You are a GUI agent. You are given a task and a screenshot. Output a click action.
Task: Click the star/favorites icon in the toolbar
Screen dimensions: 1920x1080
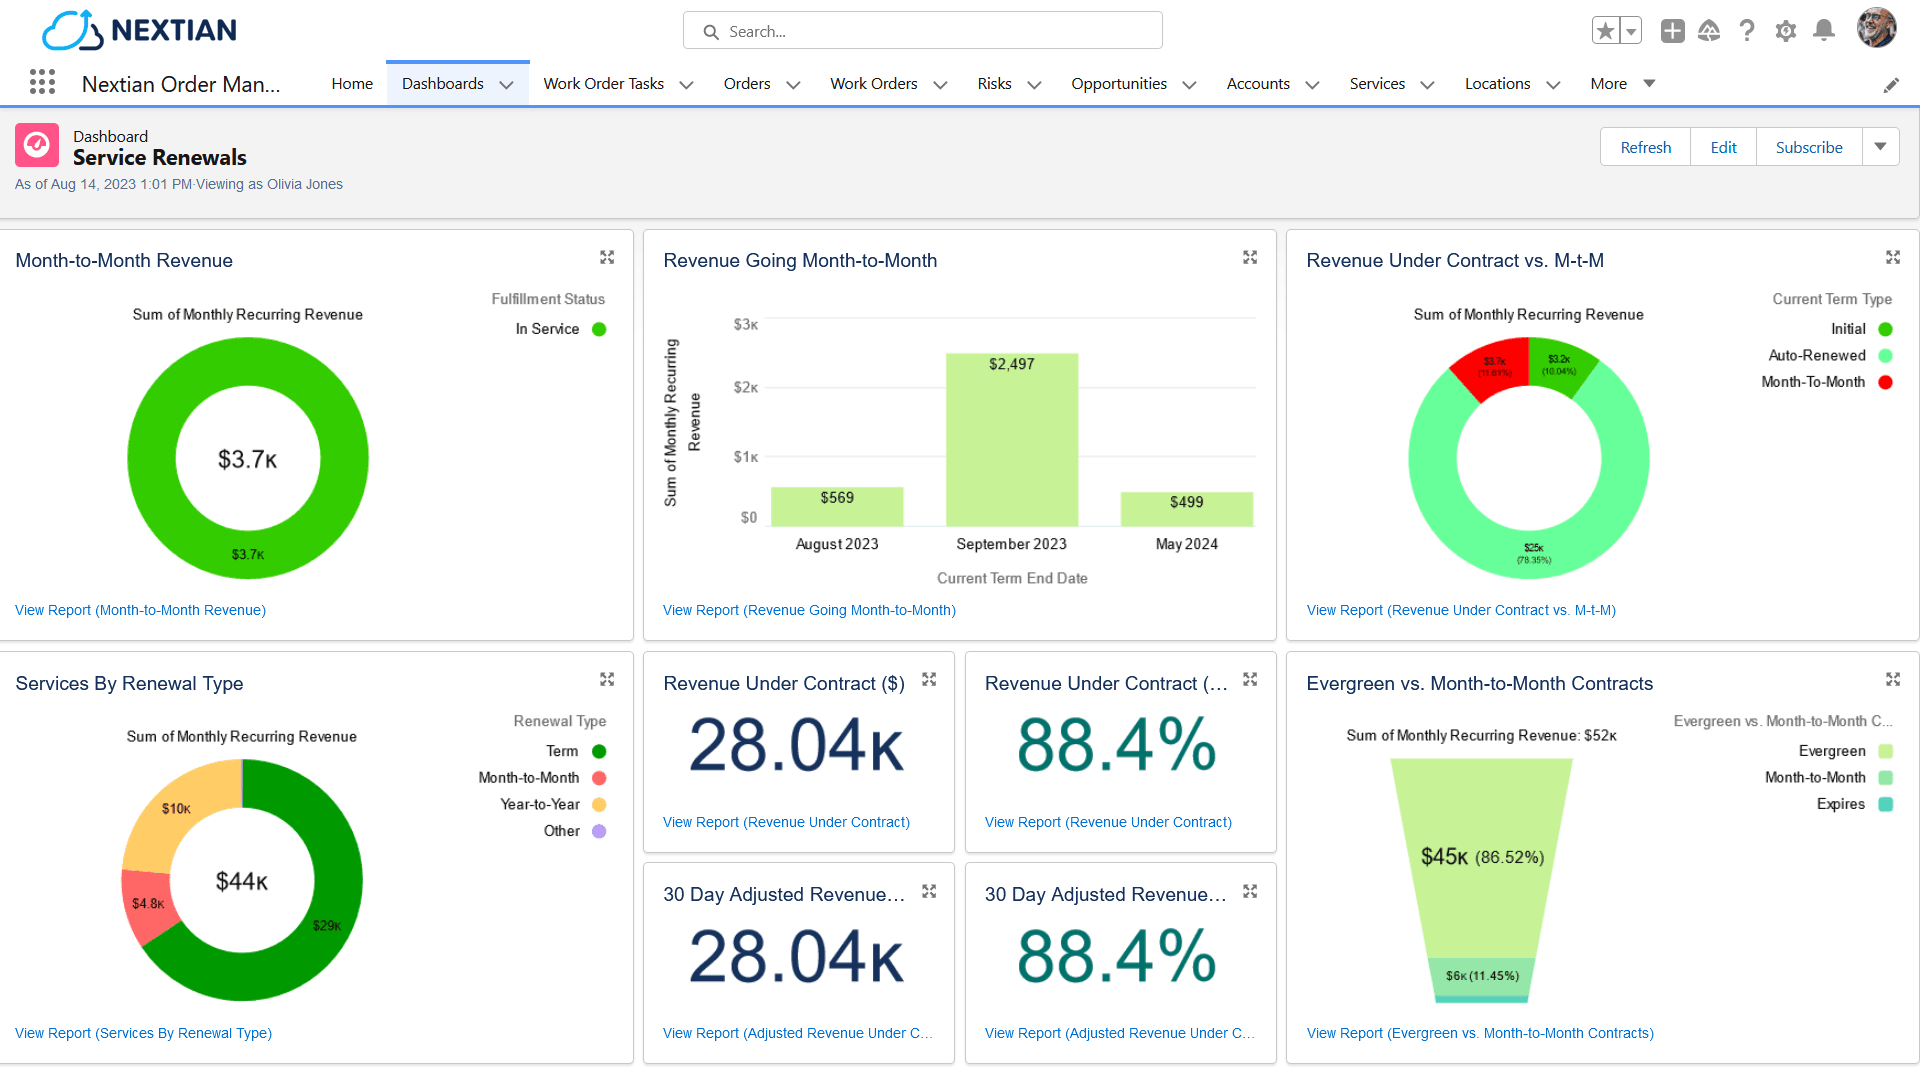(1605, 30)
